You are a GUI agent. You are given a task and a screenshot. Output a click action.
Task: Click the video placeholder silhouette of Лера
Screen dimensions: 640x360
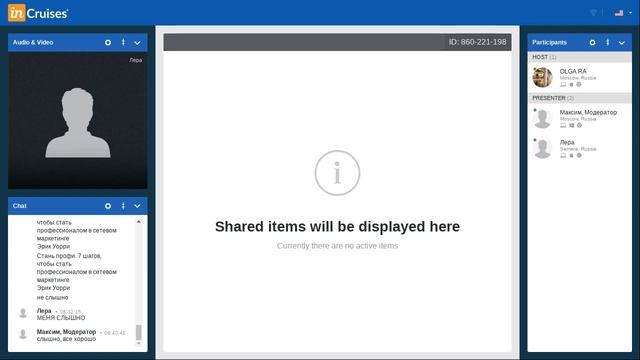[78, 123]
